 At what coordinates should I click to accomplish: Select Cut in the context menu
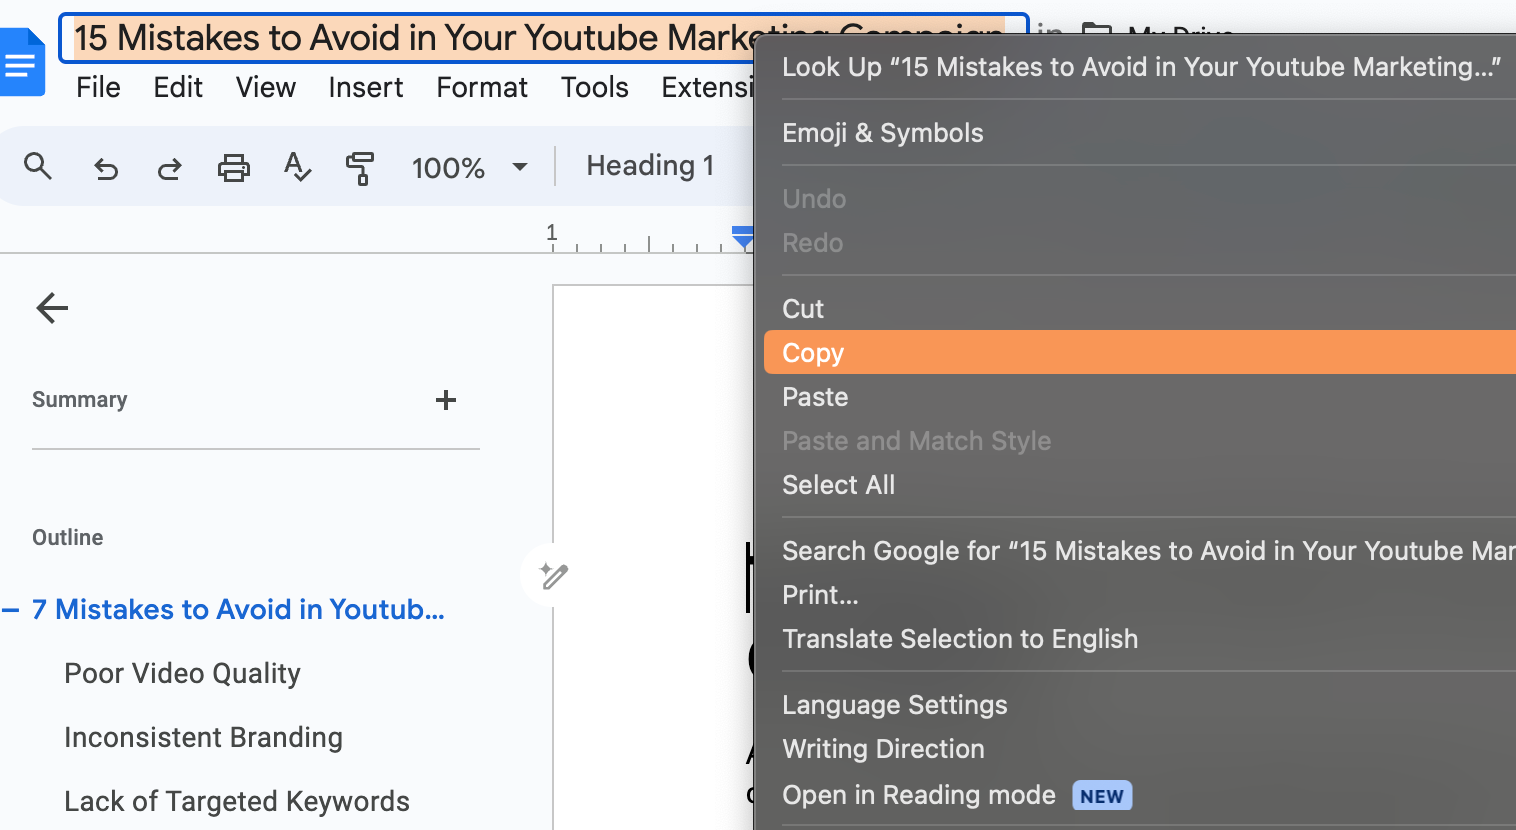pyautogui.click(x=803, y=309)
